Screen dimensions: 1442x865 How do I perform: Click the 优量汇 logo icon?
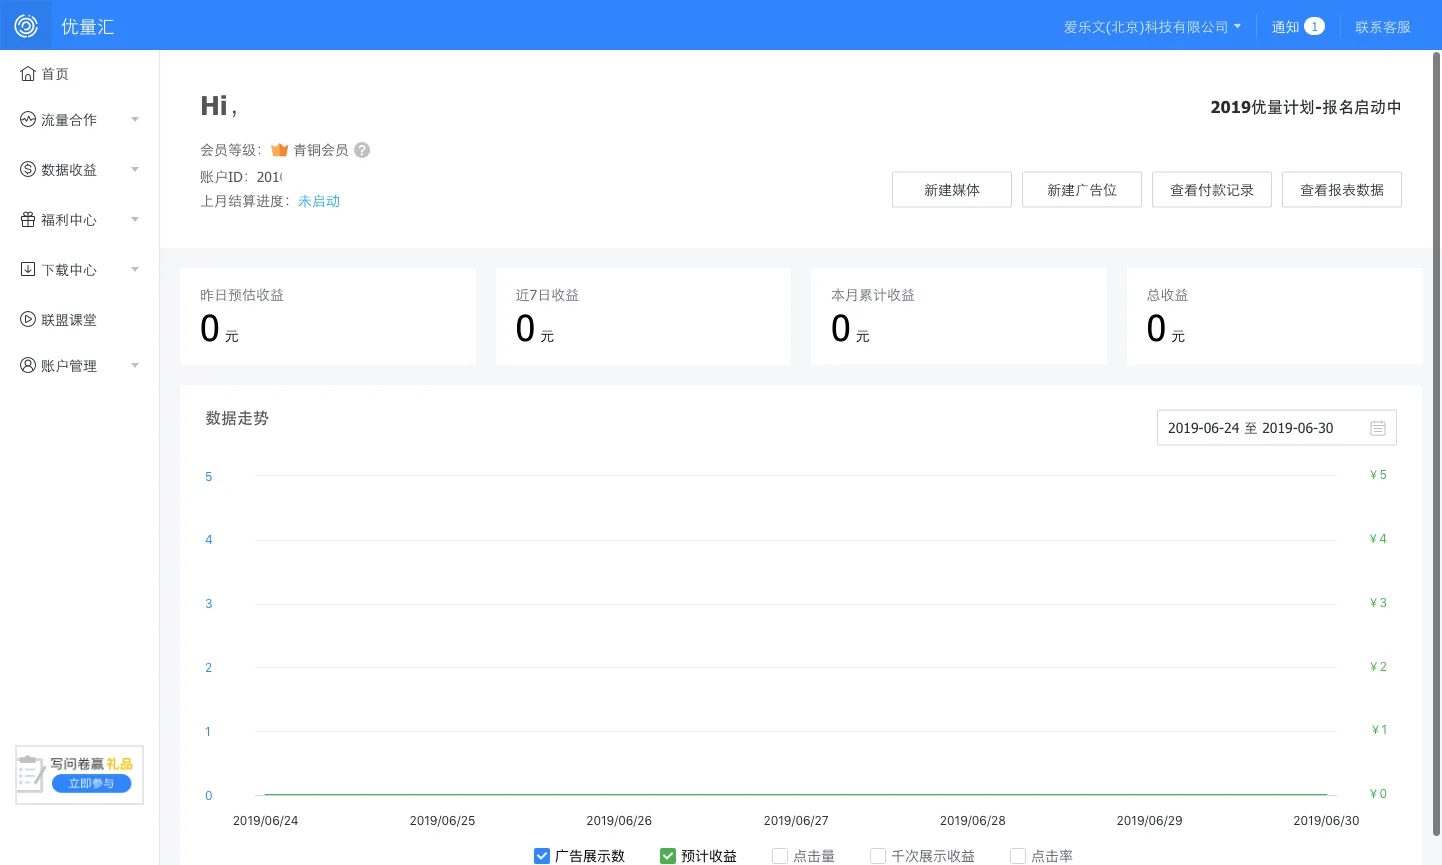(26, 26)
